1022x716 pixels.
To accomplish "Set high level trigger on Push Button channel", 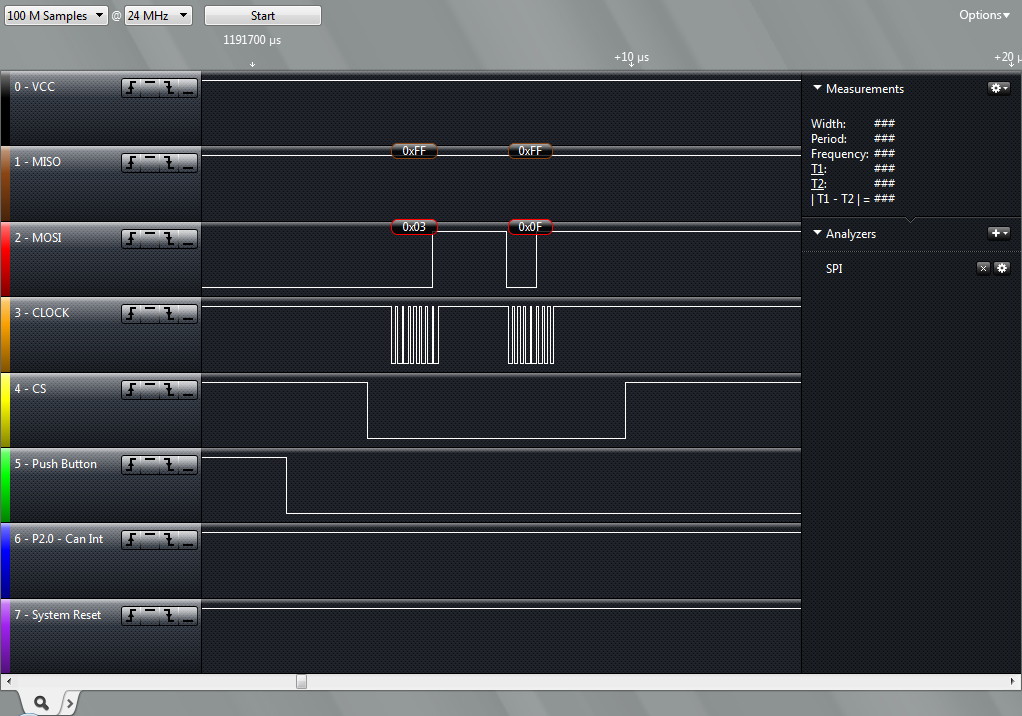I will [150, 465].
